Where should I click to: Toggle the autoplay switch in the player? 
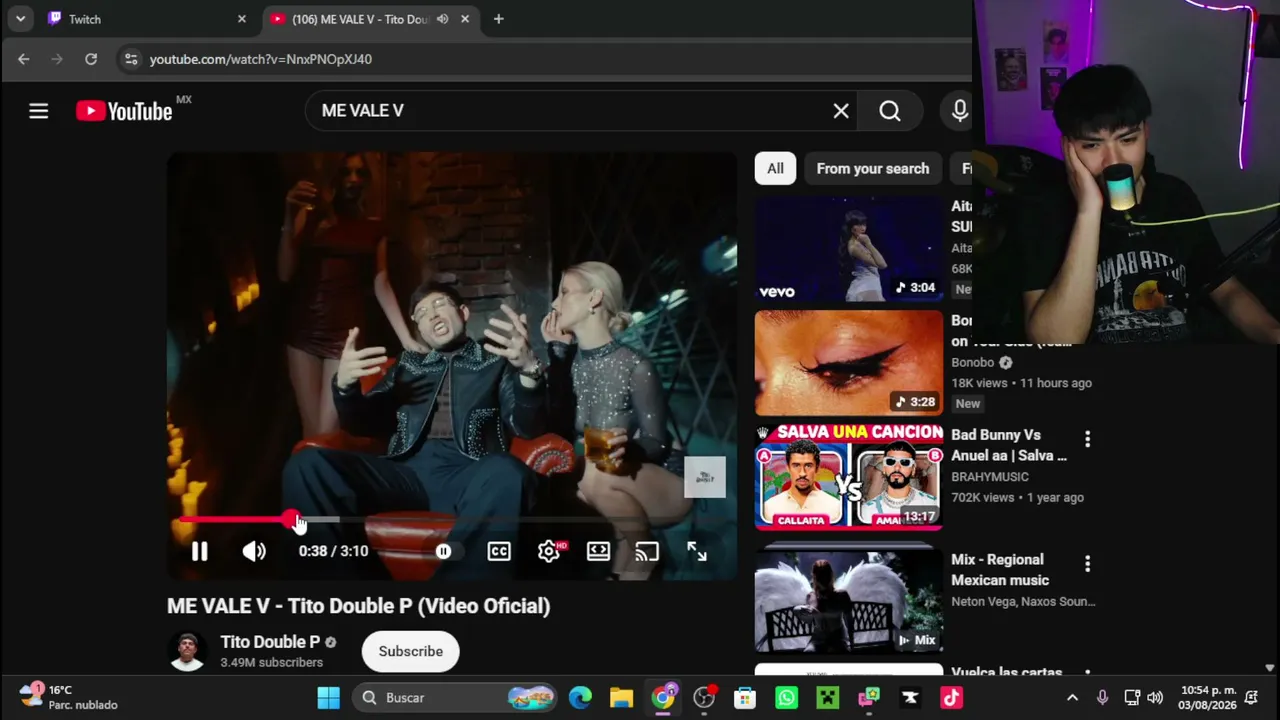(x=443, y=551)
